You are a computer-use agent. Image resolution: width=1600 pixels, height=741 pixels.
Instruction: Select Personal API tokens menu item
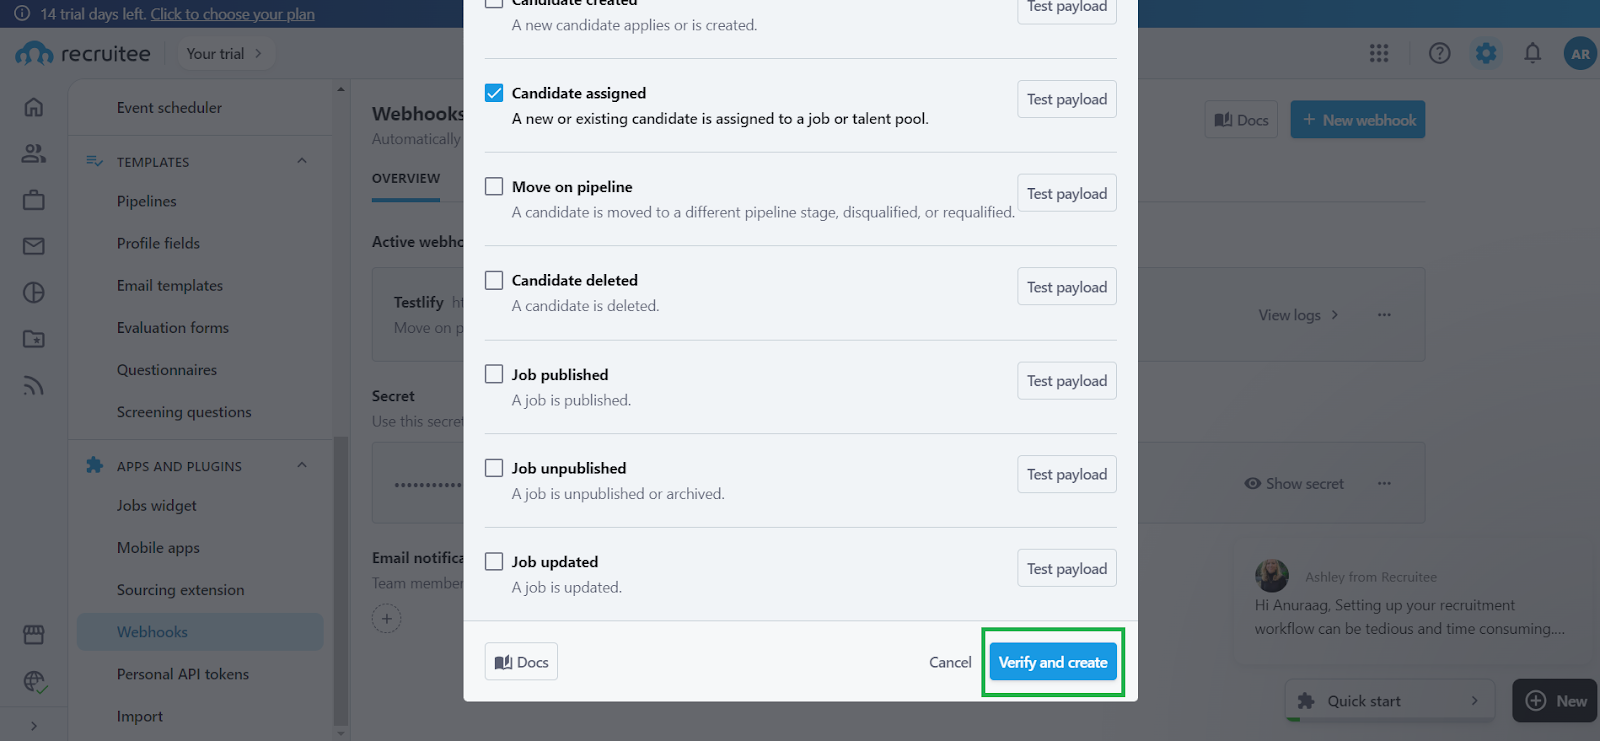click(183, 675)
